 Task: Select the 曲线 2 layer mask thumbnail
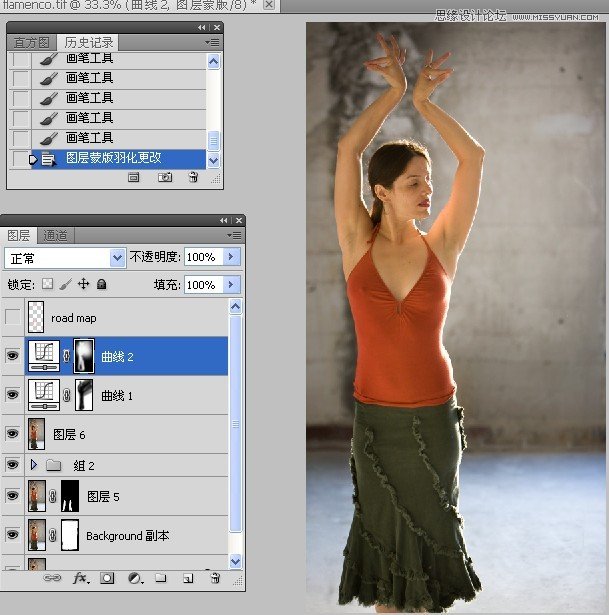[84, 356]
